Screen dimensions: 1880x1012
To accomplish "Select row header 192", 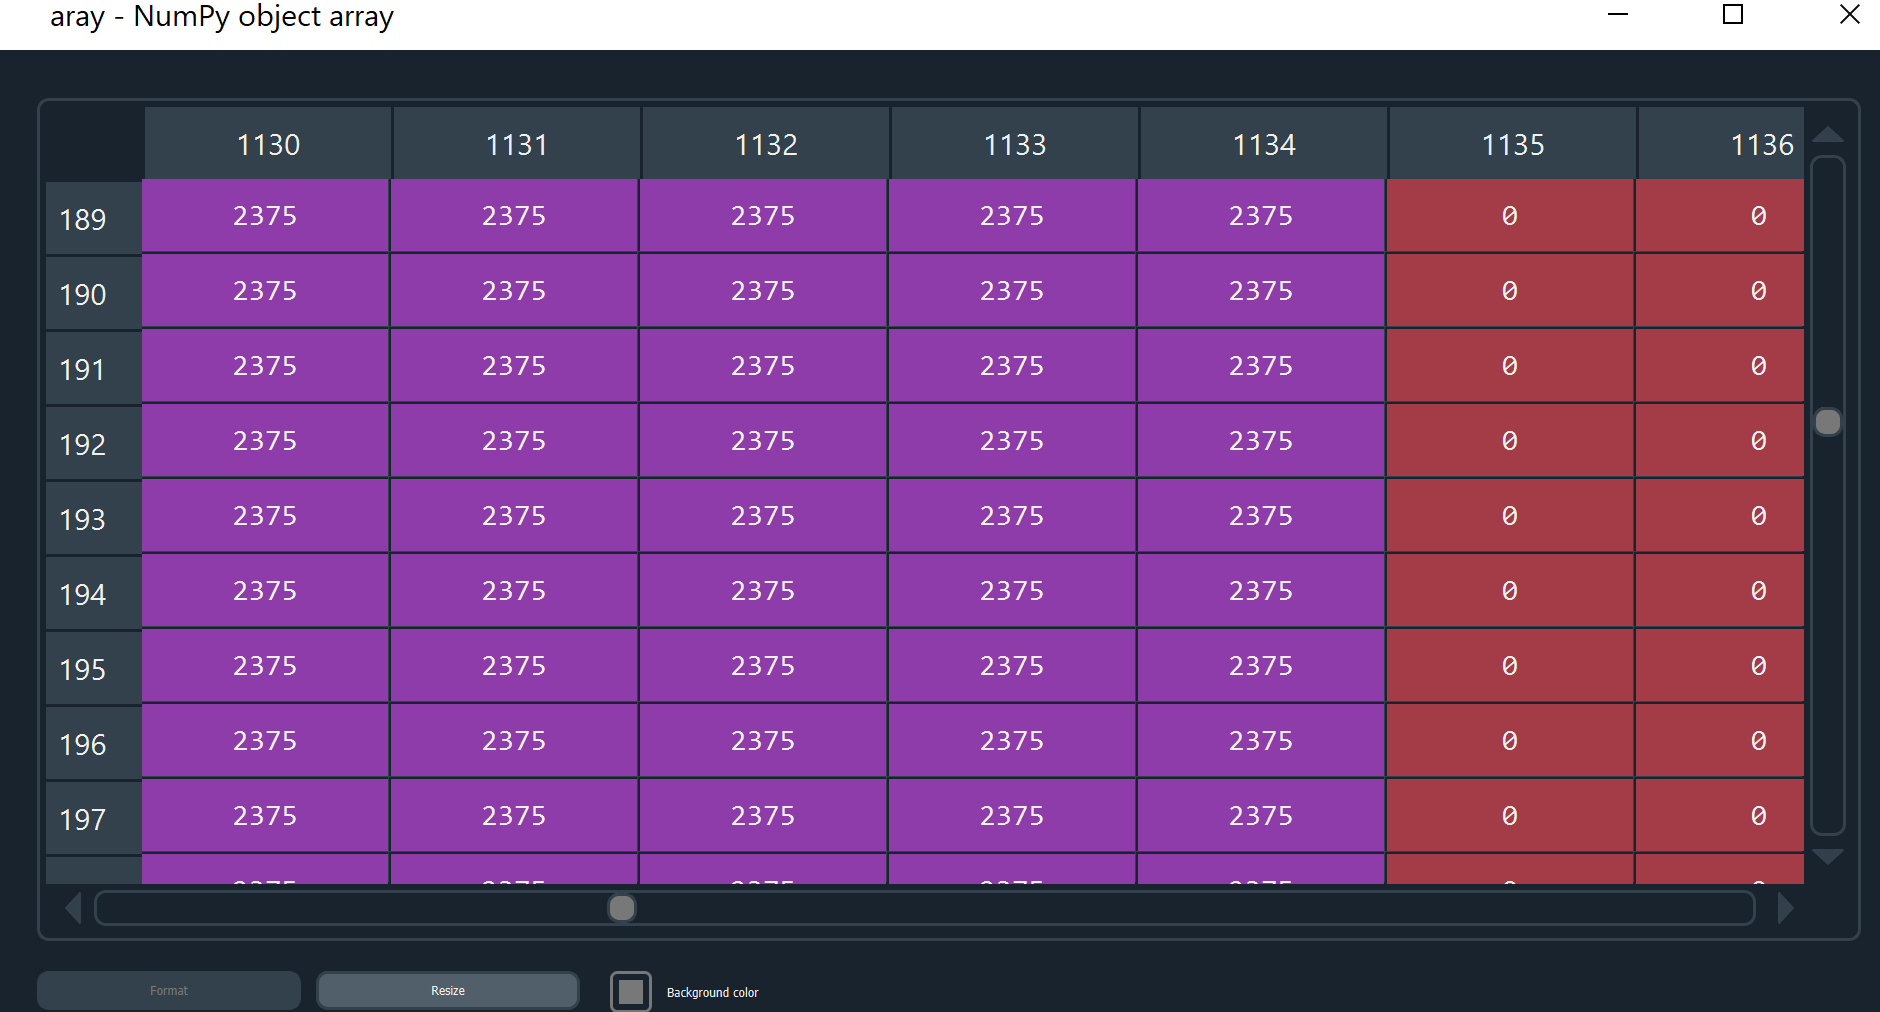I will pyautogui.click(x=93, y=443).
